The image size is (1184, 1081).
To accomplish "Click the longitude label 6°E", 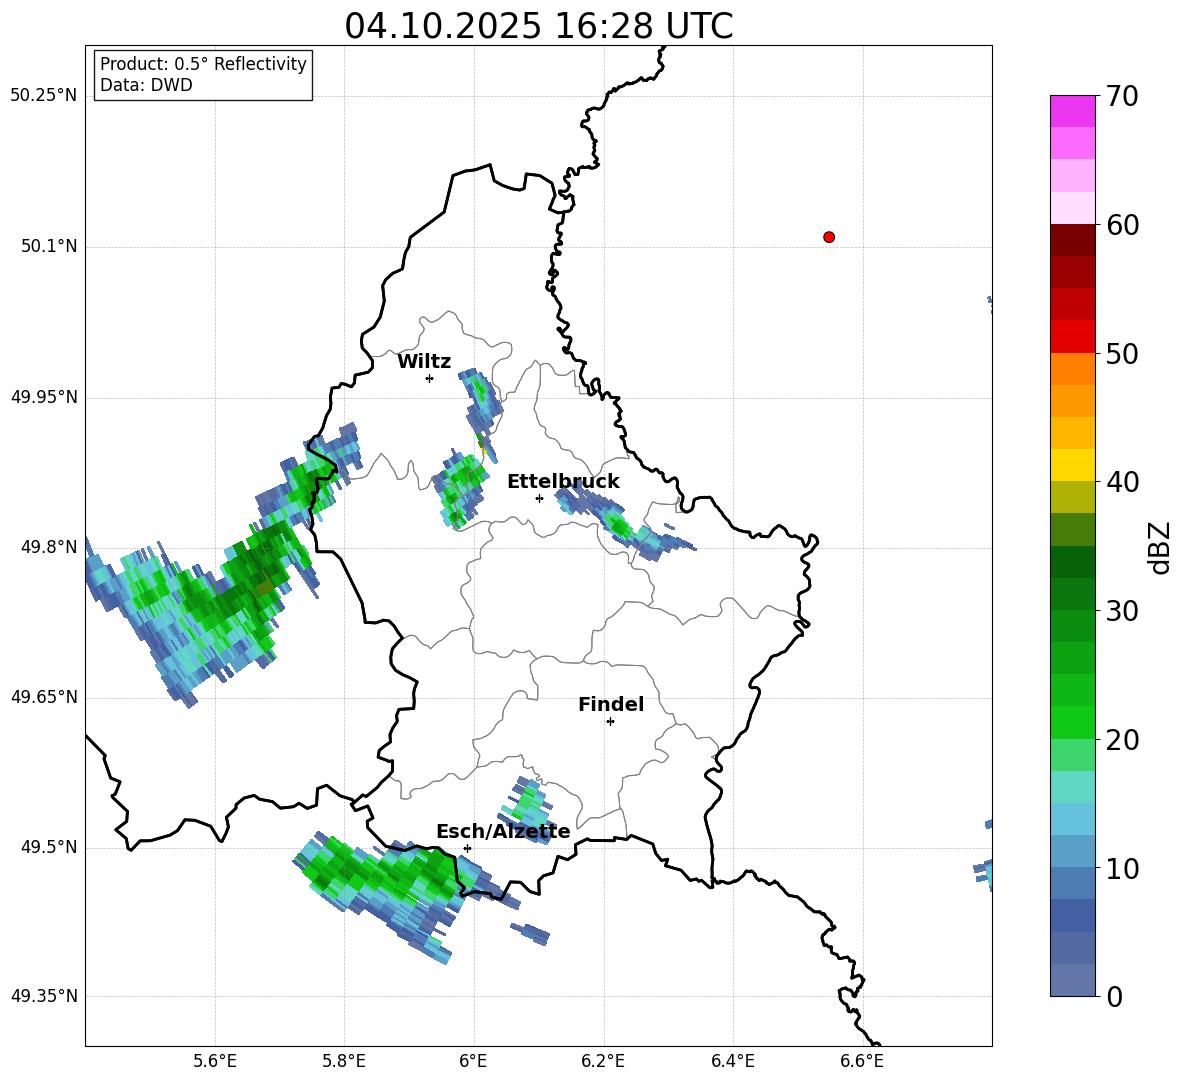I will [473, 1061].
